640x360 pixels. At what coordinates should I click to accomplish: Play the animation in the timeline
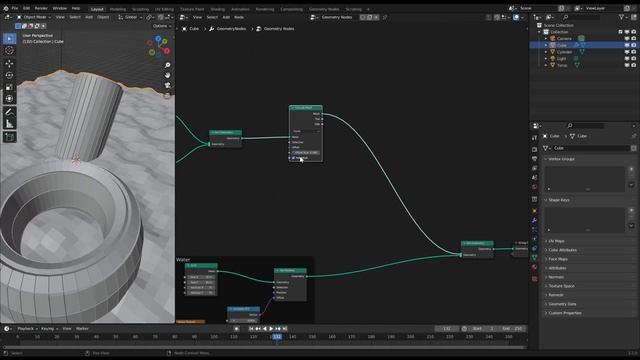[271, 329]
